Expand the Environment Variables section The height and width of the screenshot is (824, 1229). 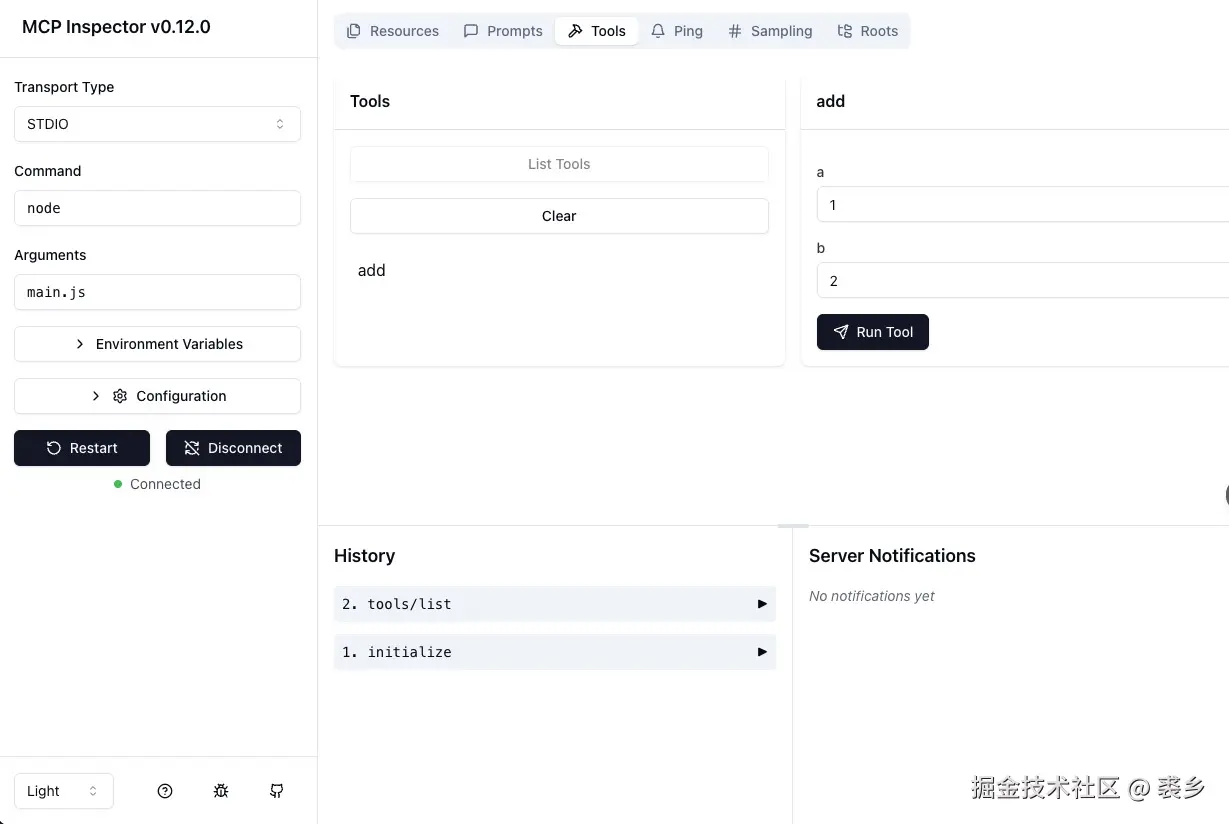pyautogui.click(x=157, y=344)
